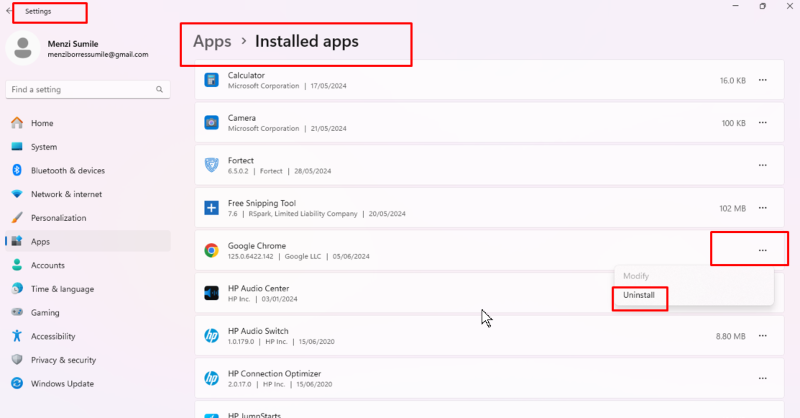
Task: Open Accounts settings
Action: tap(88, 265)
